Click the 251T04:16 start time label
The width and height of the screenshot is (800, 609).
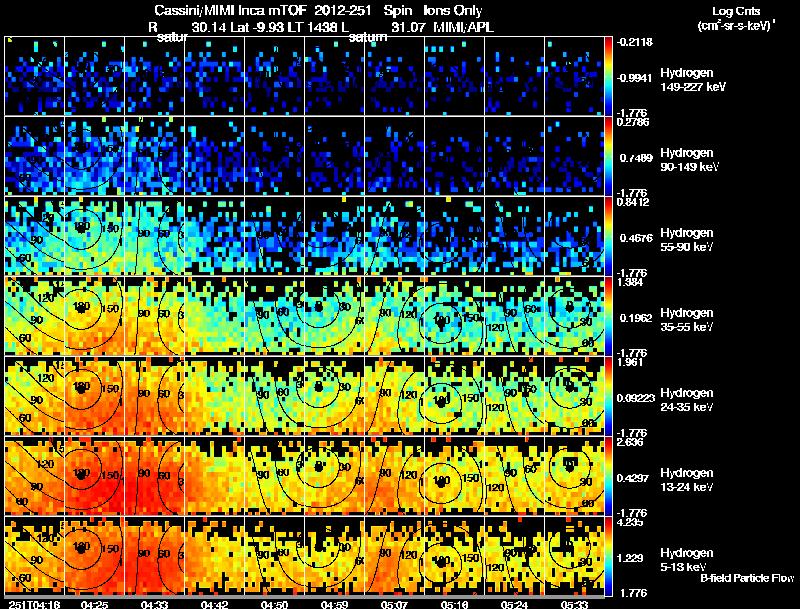point(35,604)
